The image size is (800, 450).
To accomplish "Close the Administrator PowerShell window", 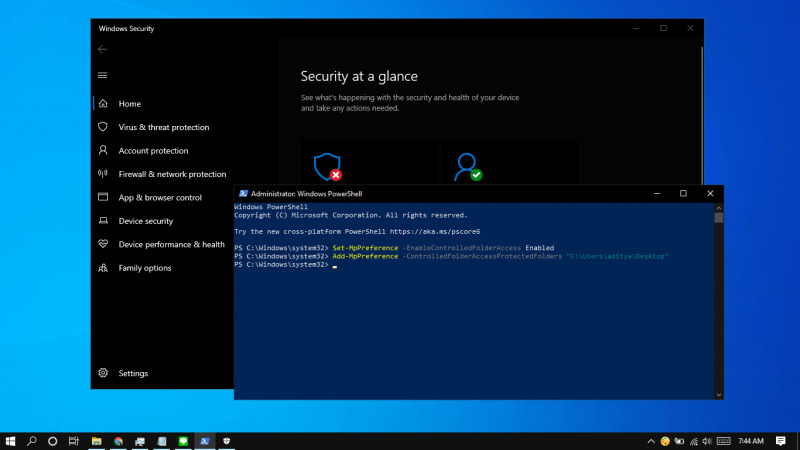I will (710, 193).
